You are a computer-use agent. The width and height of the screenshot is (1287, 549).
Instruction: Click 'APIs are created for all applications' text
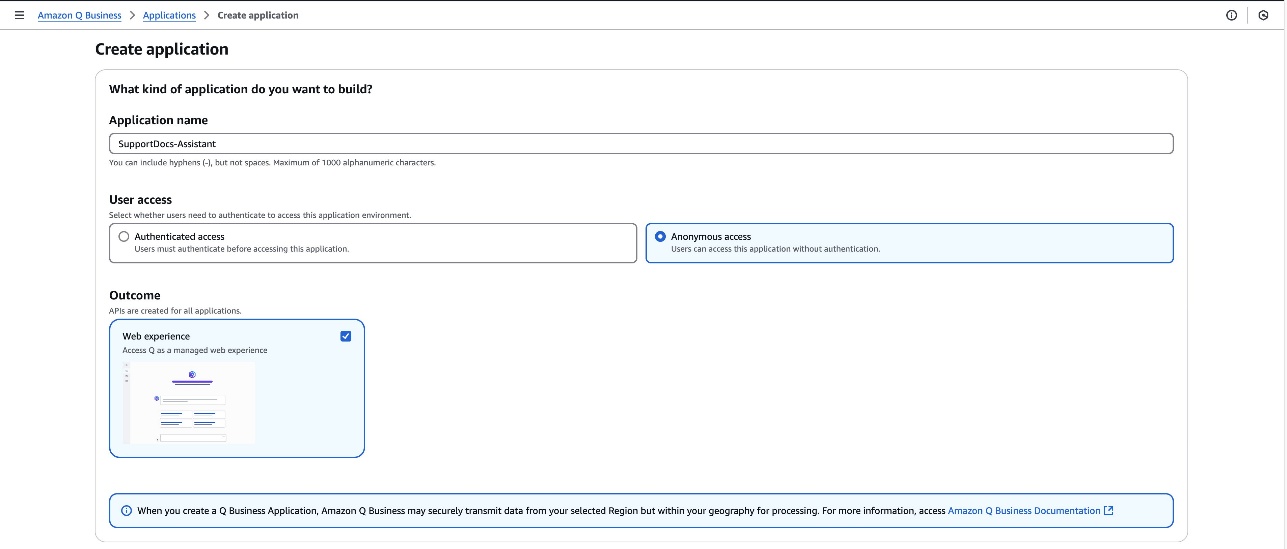click(x=175, y=311)
